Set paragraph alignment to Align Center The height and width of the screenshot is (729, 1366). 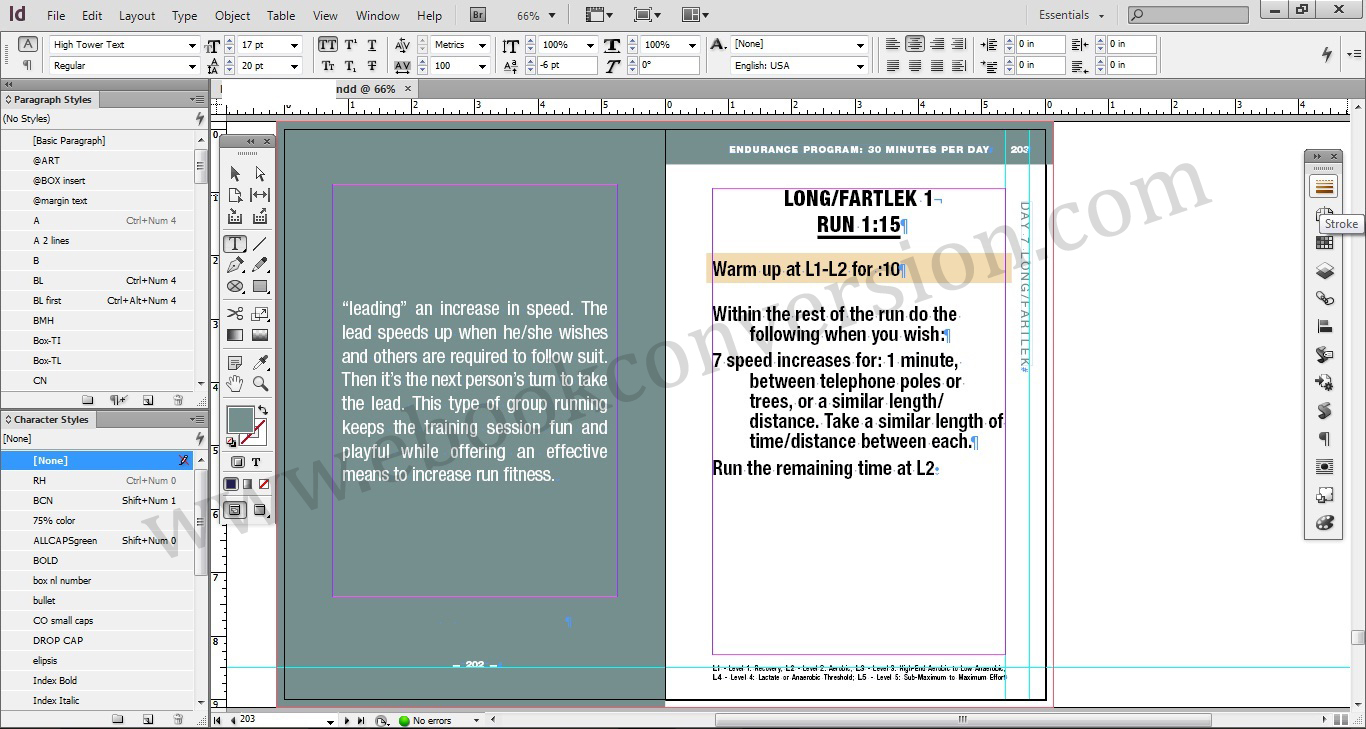[915, 45]
